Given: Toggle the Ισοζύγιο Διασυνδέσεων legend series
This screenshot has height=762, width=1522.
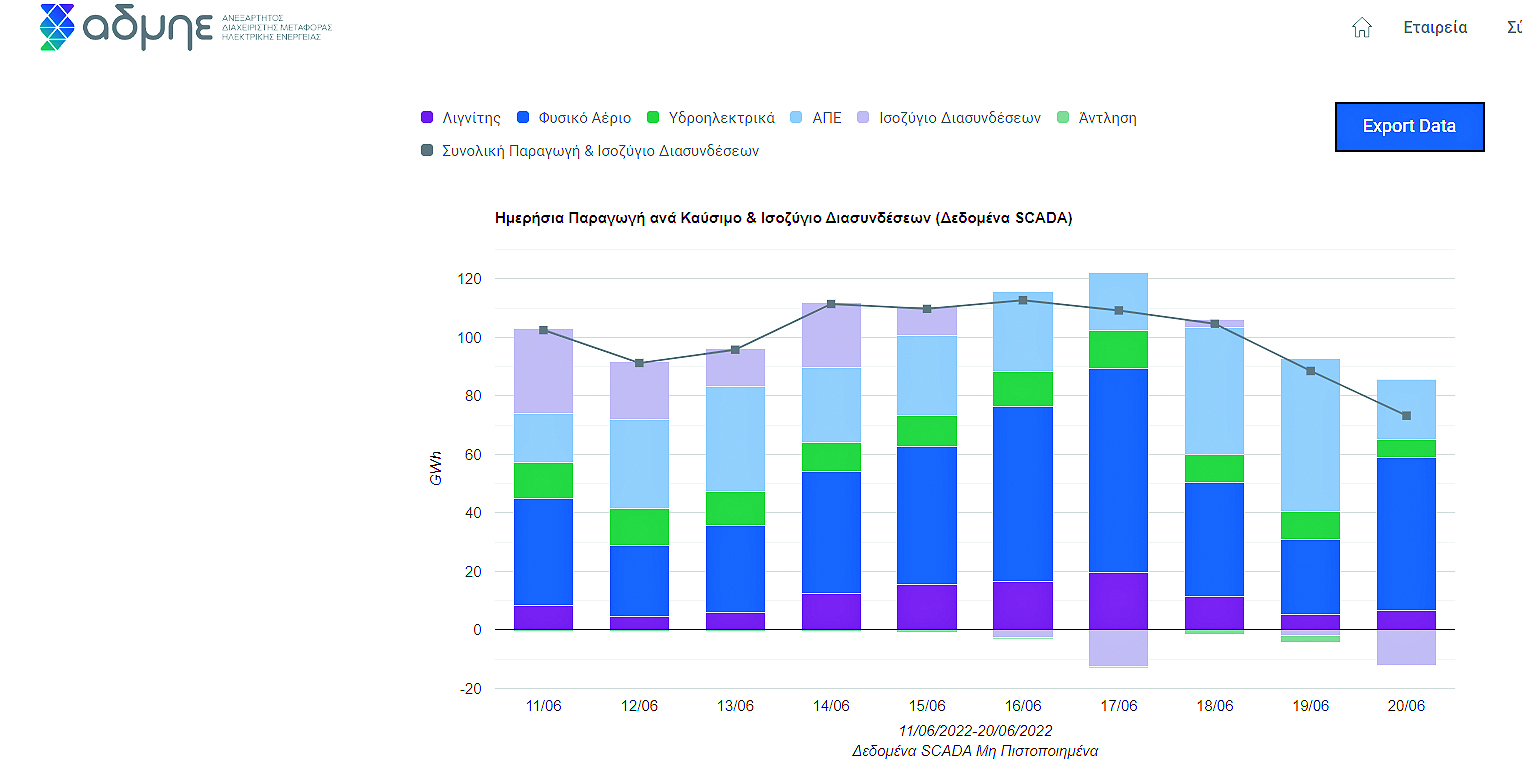Looking at the screenshot, I should [x=949, y=118].
